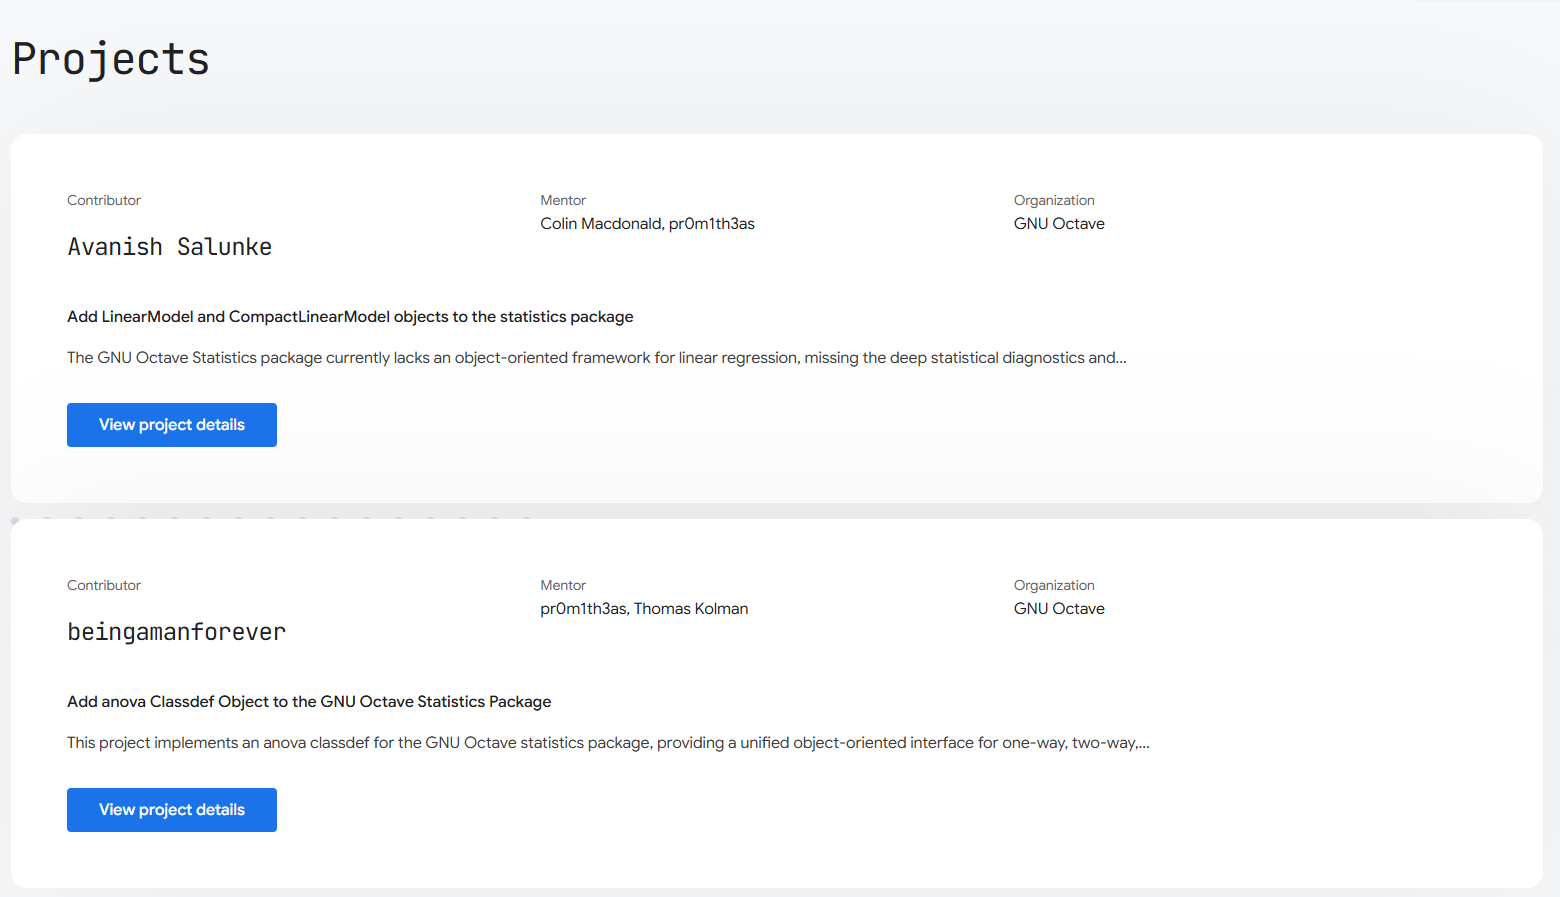Click contributor name beingamanforever

pyautogui.click(x=177, y=632)
